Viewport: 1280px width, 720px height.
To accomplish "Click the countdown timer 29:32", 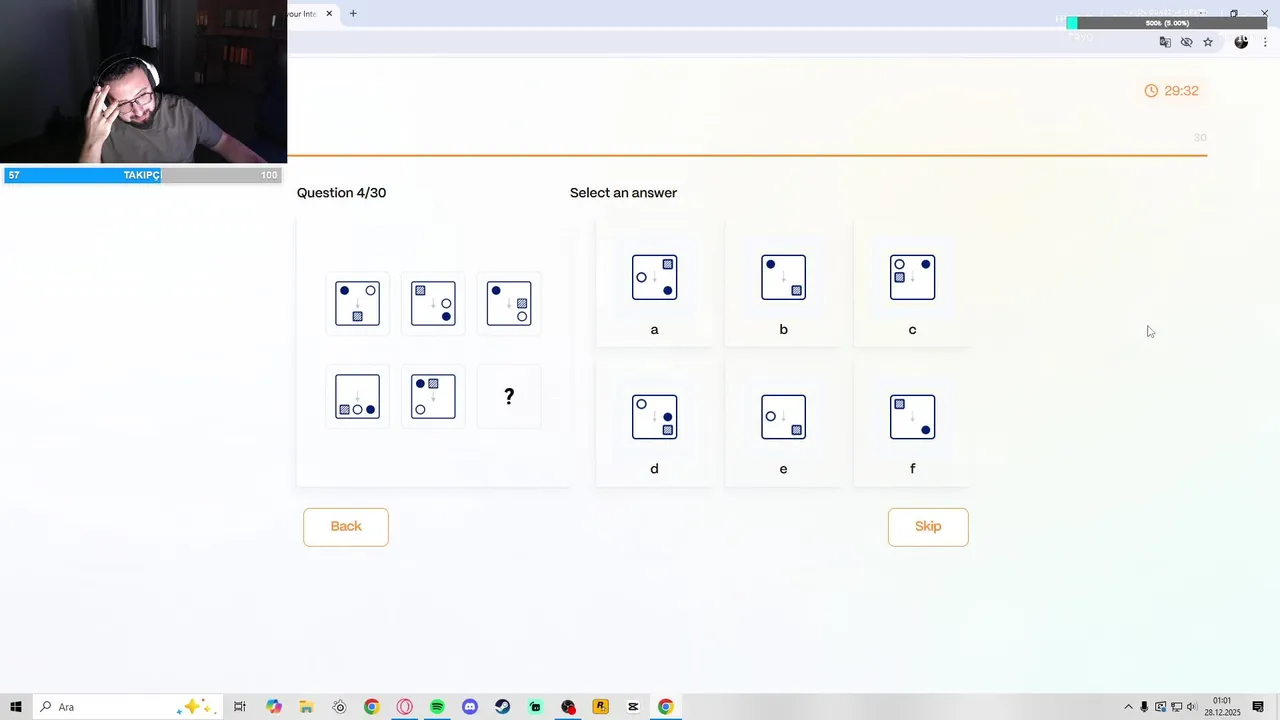I will (x=1171, y=90).
